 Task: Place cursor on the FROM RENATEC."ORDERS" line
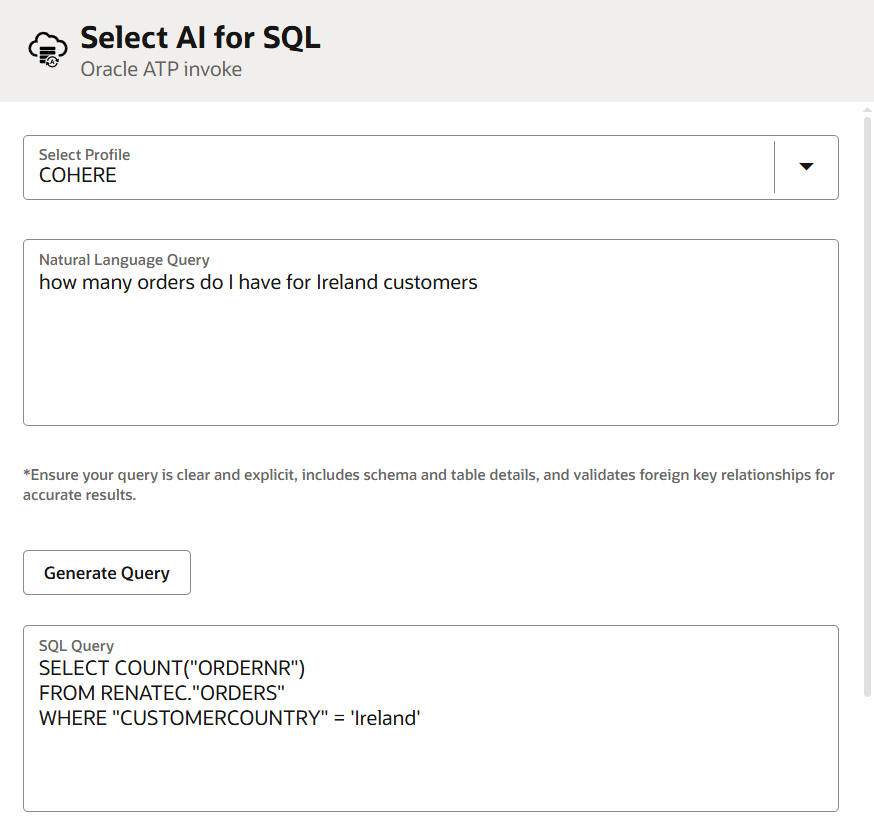[x=162, y=693]
